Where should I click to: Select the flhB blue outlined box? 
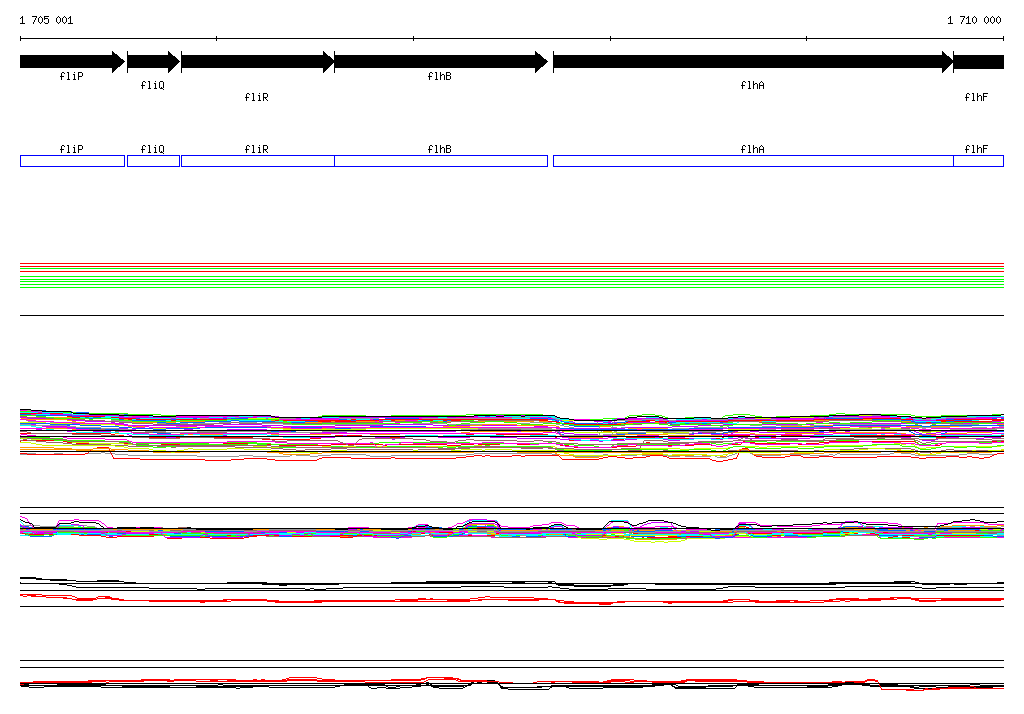(441, 161)
